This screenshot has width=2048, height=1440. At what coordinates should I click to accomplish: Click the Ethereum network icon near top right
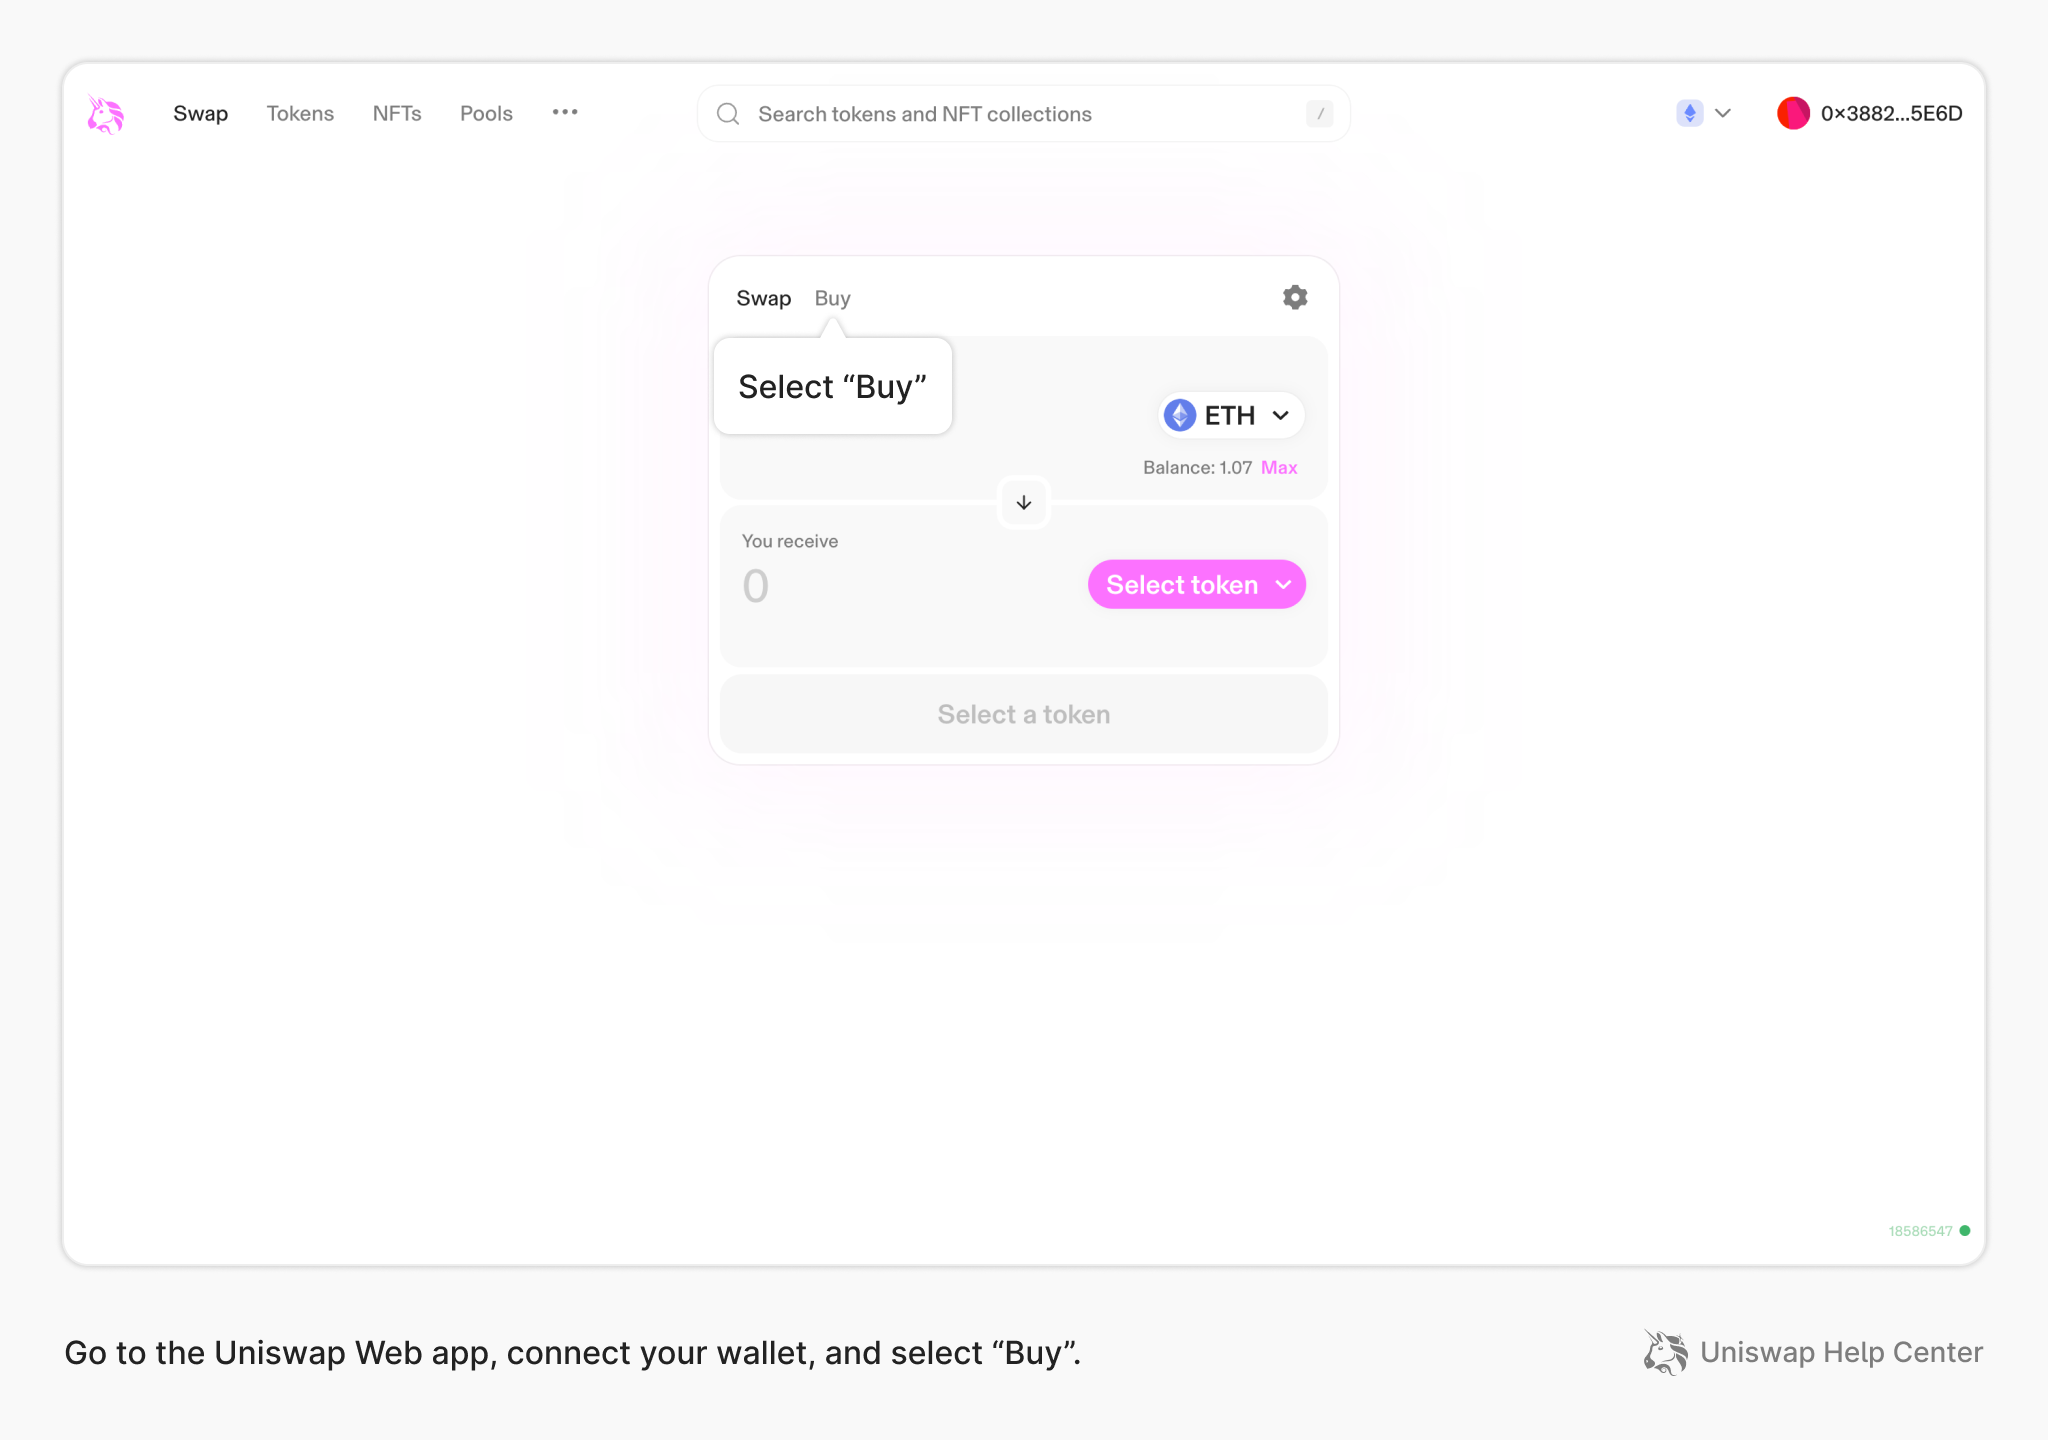[1690, 113]
